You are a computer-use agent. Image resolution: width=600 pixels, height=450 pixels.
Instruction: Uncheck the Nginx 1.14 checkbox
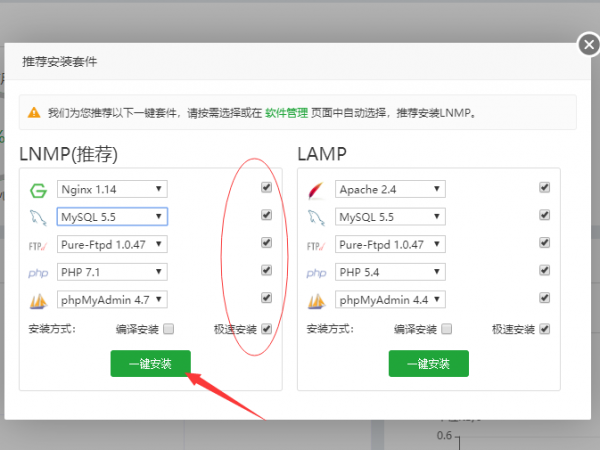[x=266, y=188]
